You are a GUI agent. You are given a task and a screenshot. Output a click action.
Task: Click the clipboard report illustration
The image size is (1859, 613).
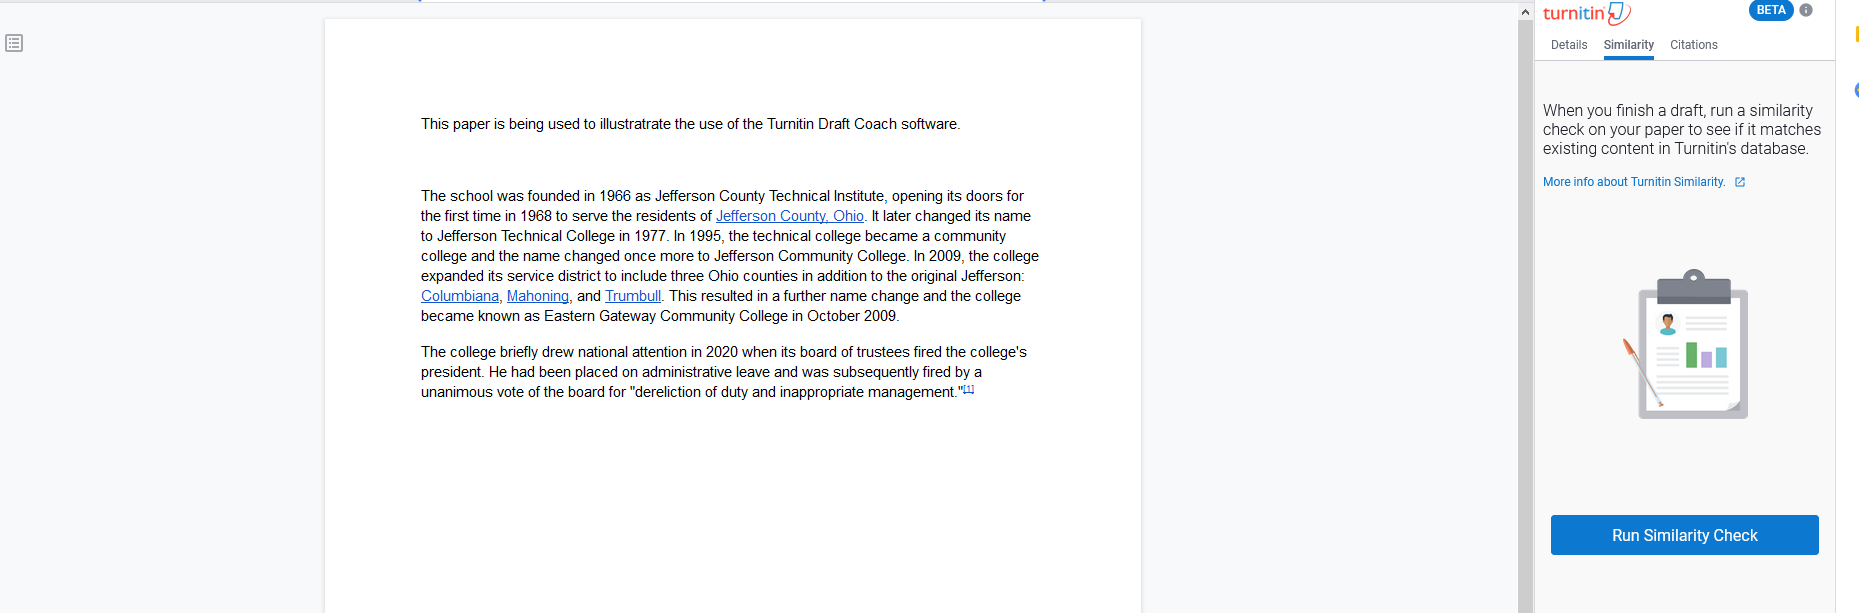(x=1689, y=344)
